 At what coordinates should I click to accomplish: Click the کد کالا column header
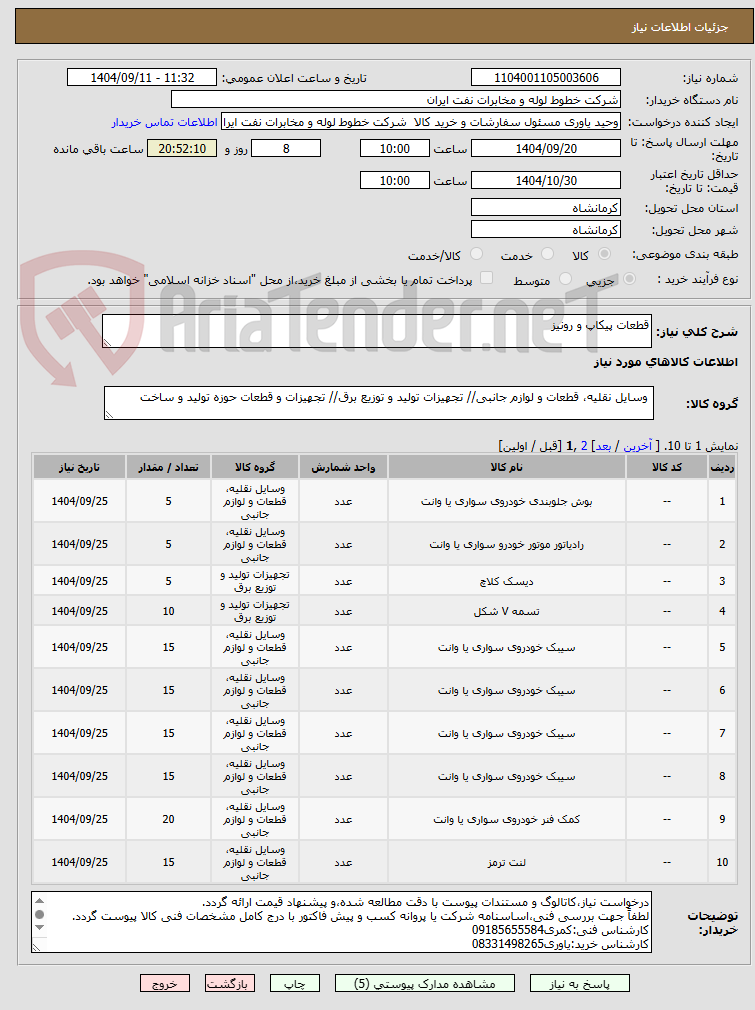coord(667,467)
